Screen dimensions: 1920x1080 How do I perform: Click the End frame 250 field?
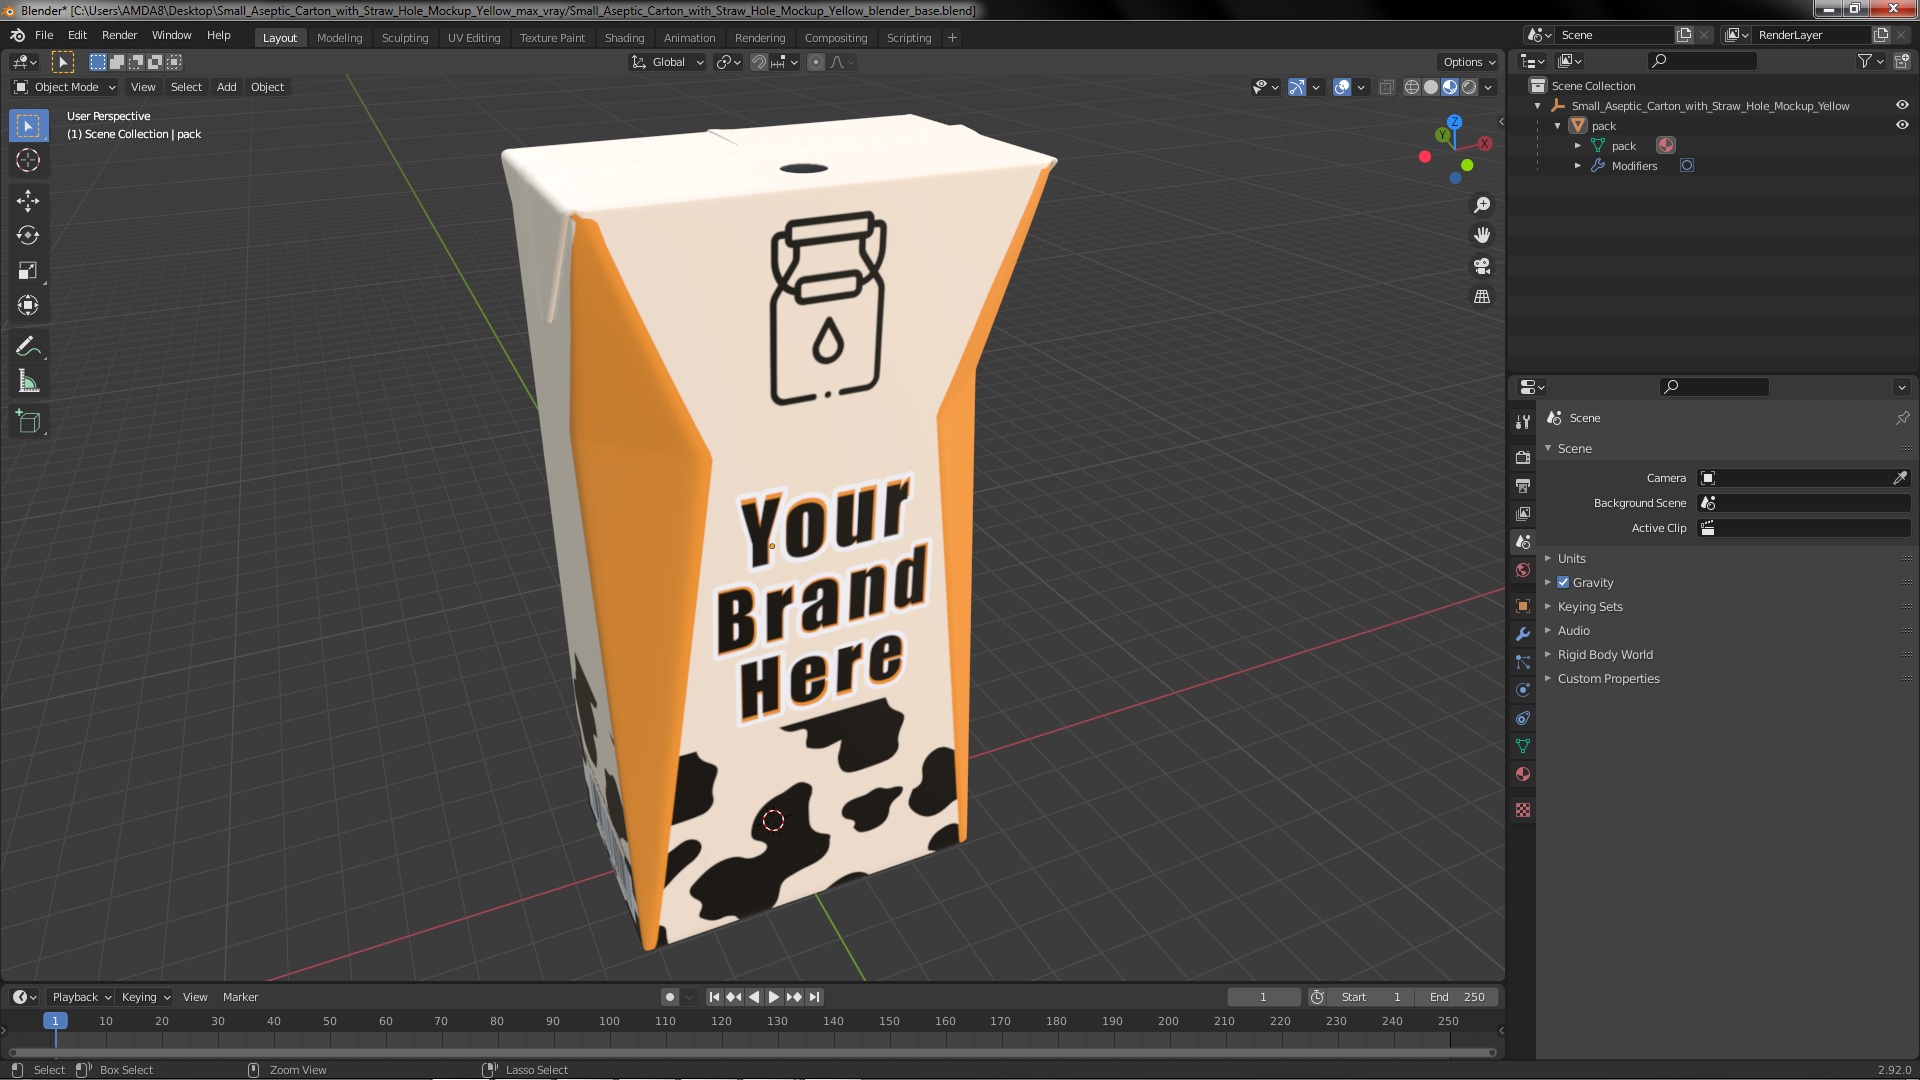[x=1457, y=997]
